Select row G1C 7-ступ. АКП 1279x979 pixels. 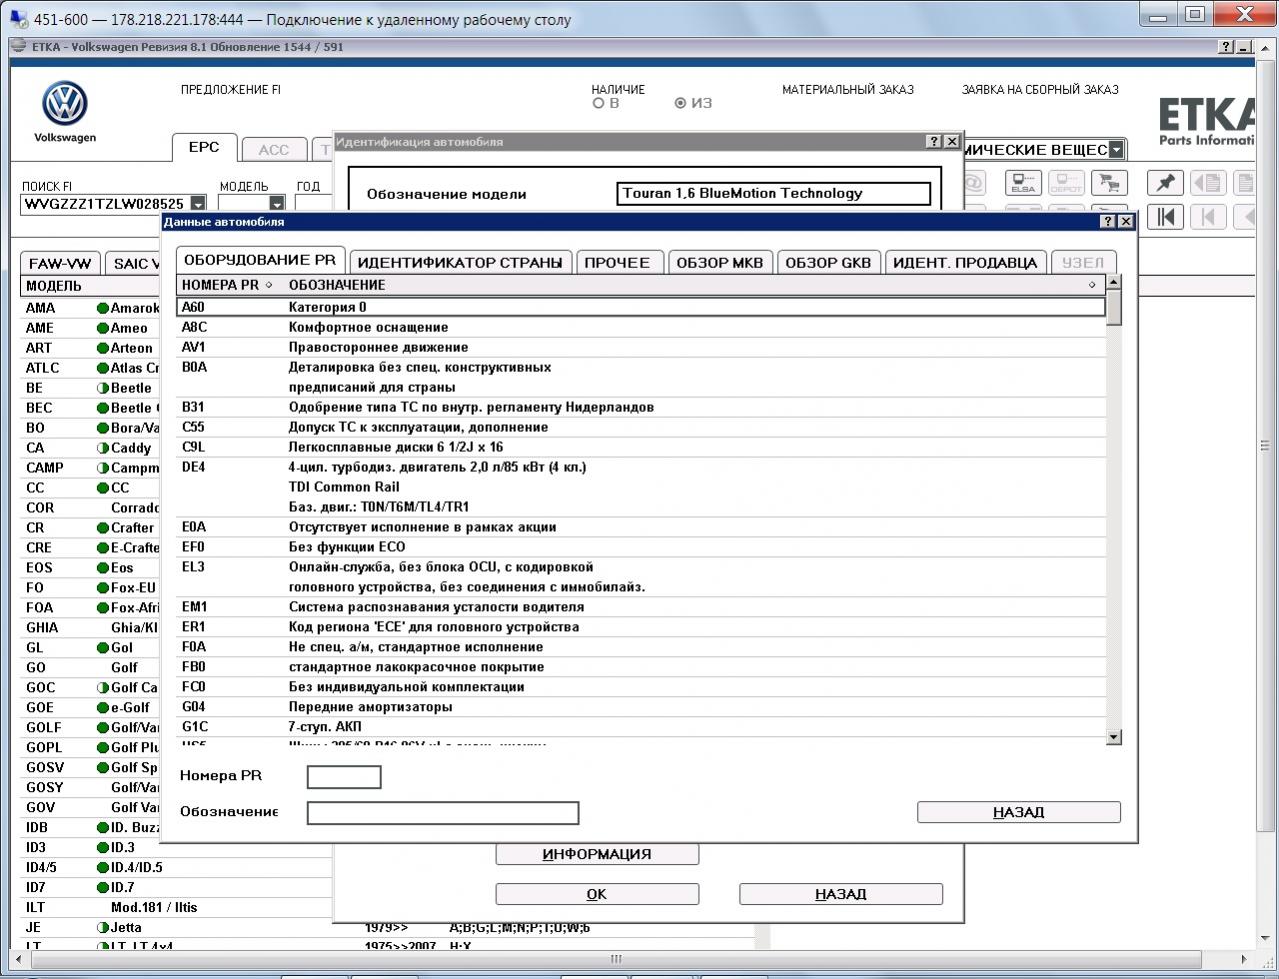641,727
